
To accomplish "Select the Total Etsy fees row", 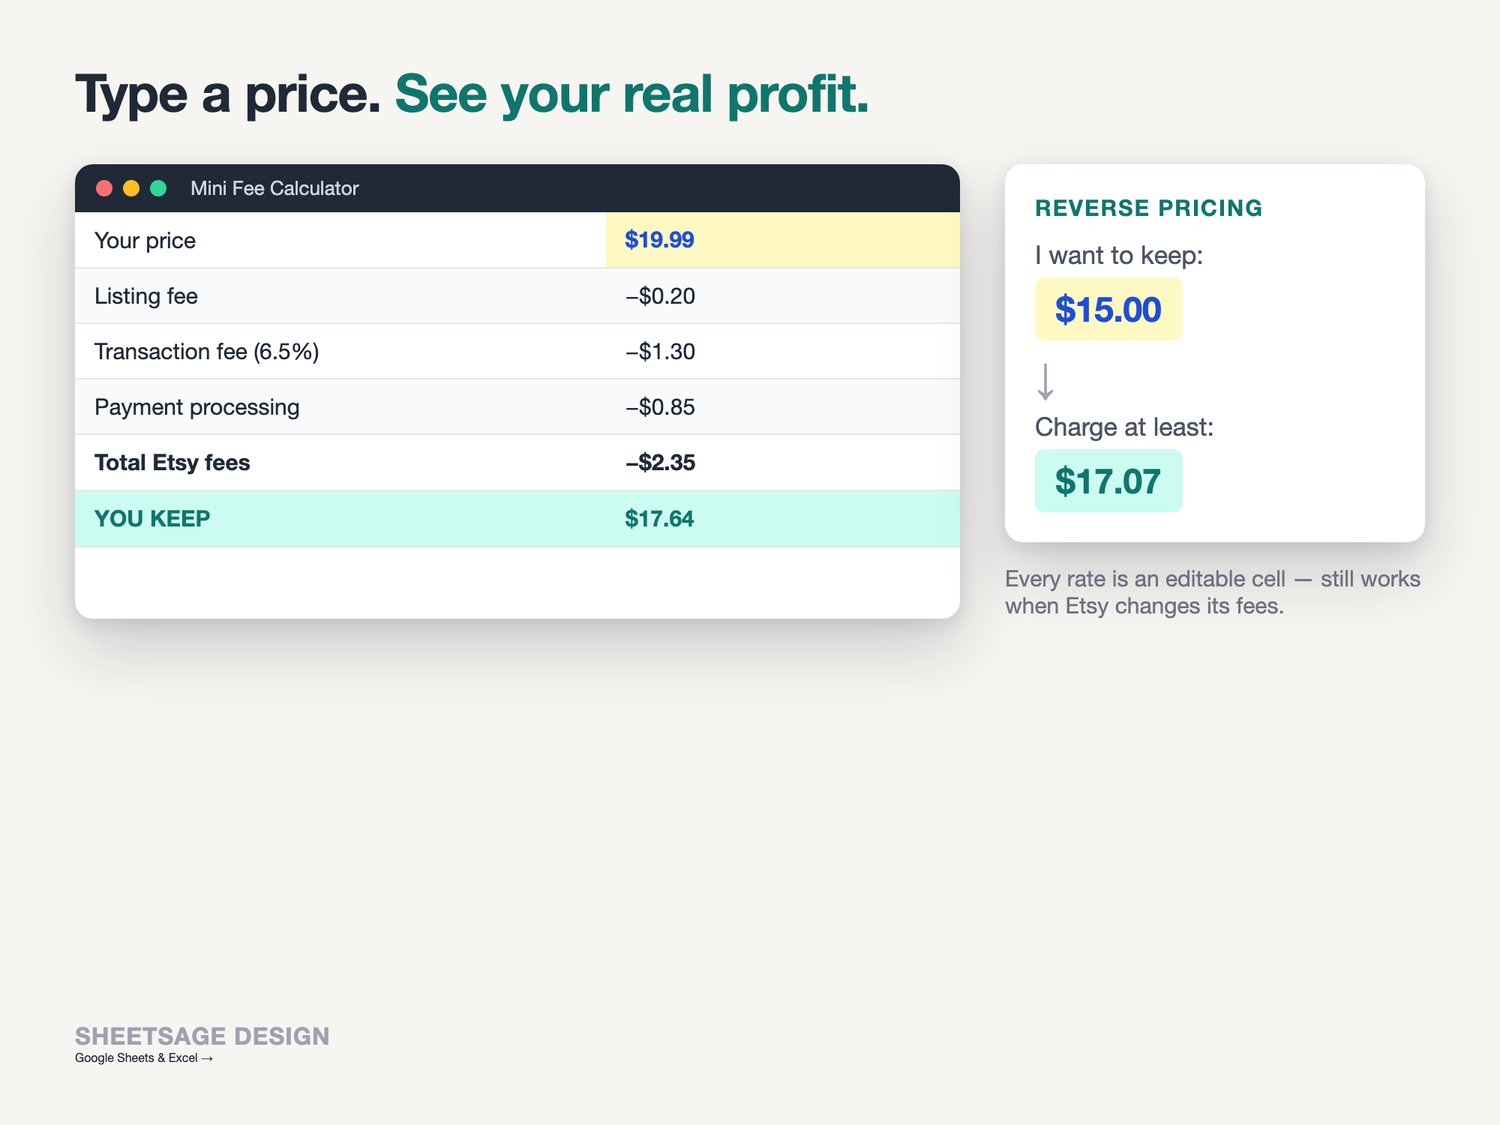I will coord(517,463).
